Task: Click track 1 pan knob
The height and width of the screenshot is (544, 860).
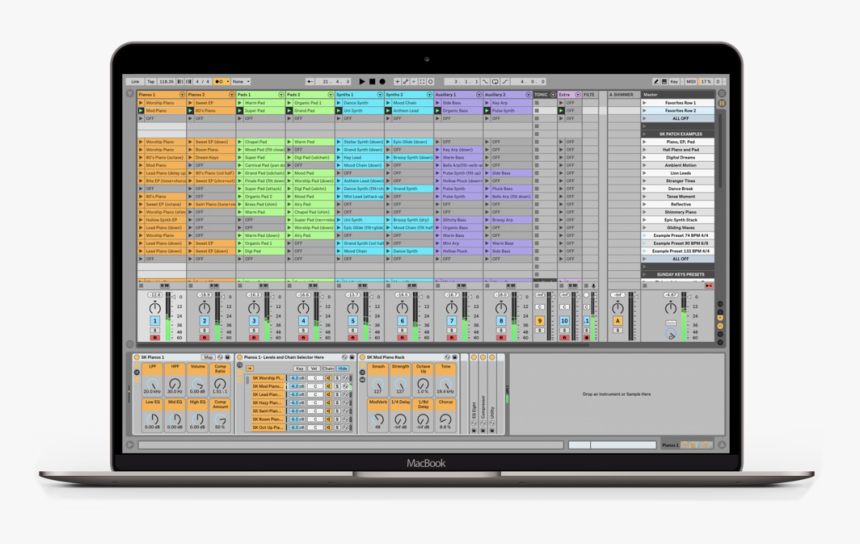Action: click(155, 308)
